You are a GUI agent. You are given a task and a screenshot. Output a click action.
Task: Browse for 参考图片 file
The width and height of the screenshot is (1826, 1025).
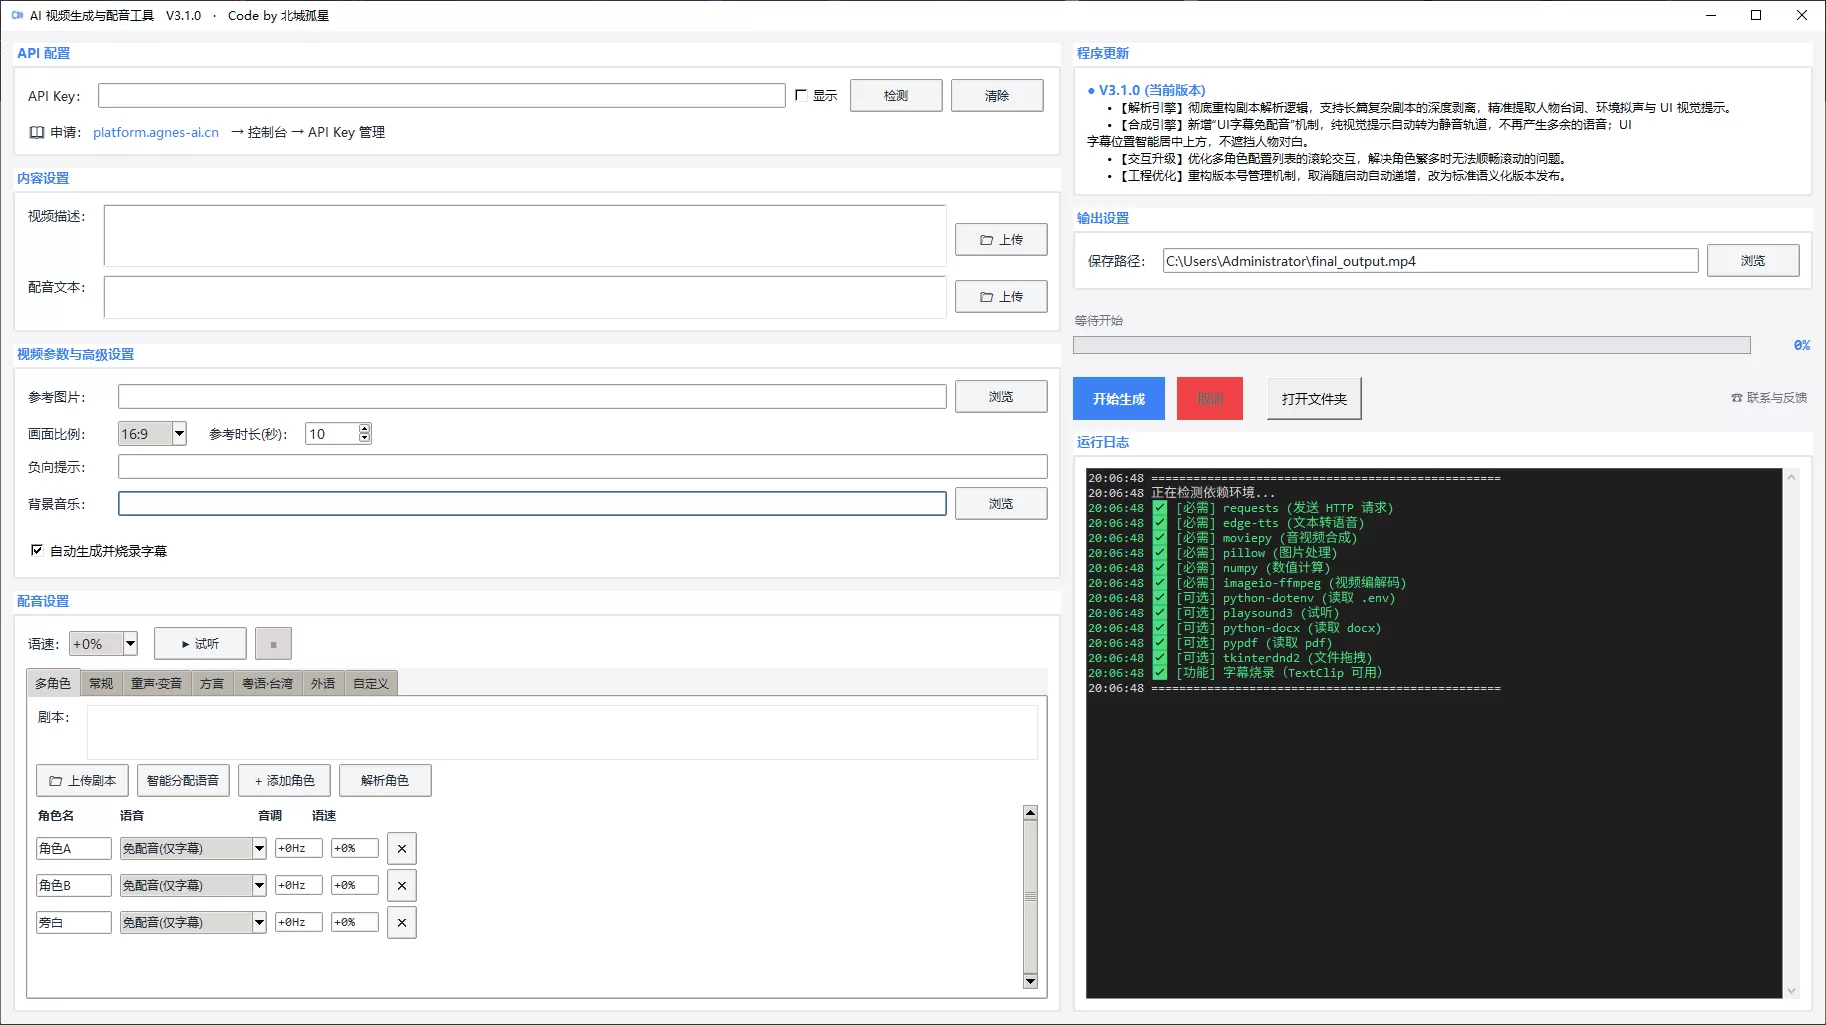[1001, 397]
